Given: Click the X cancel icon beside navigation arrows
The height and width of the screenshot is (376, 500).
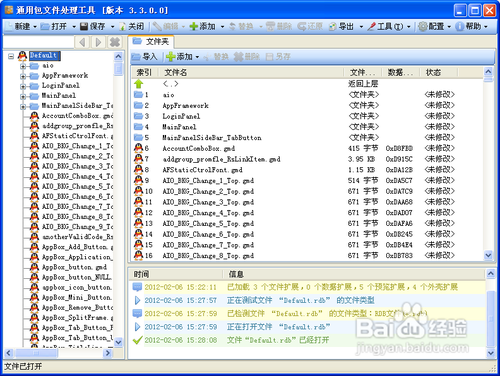Looking at the screenshot, I should (x=115, y=42).
